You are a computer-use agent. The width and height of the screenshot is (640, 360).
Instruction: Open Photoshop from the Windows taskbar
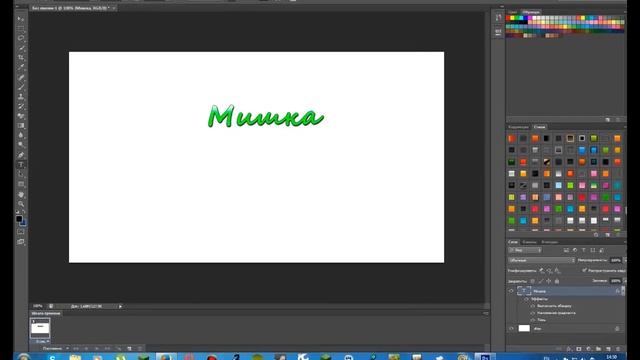tap(485, 357)
